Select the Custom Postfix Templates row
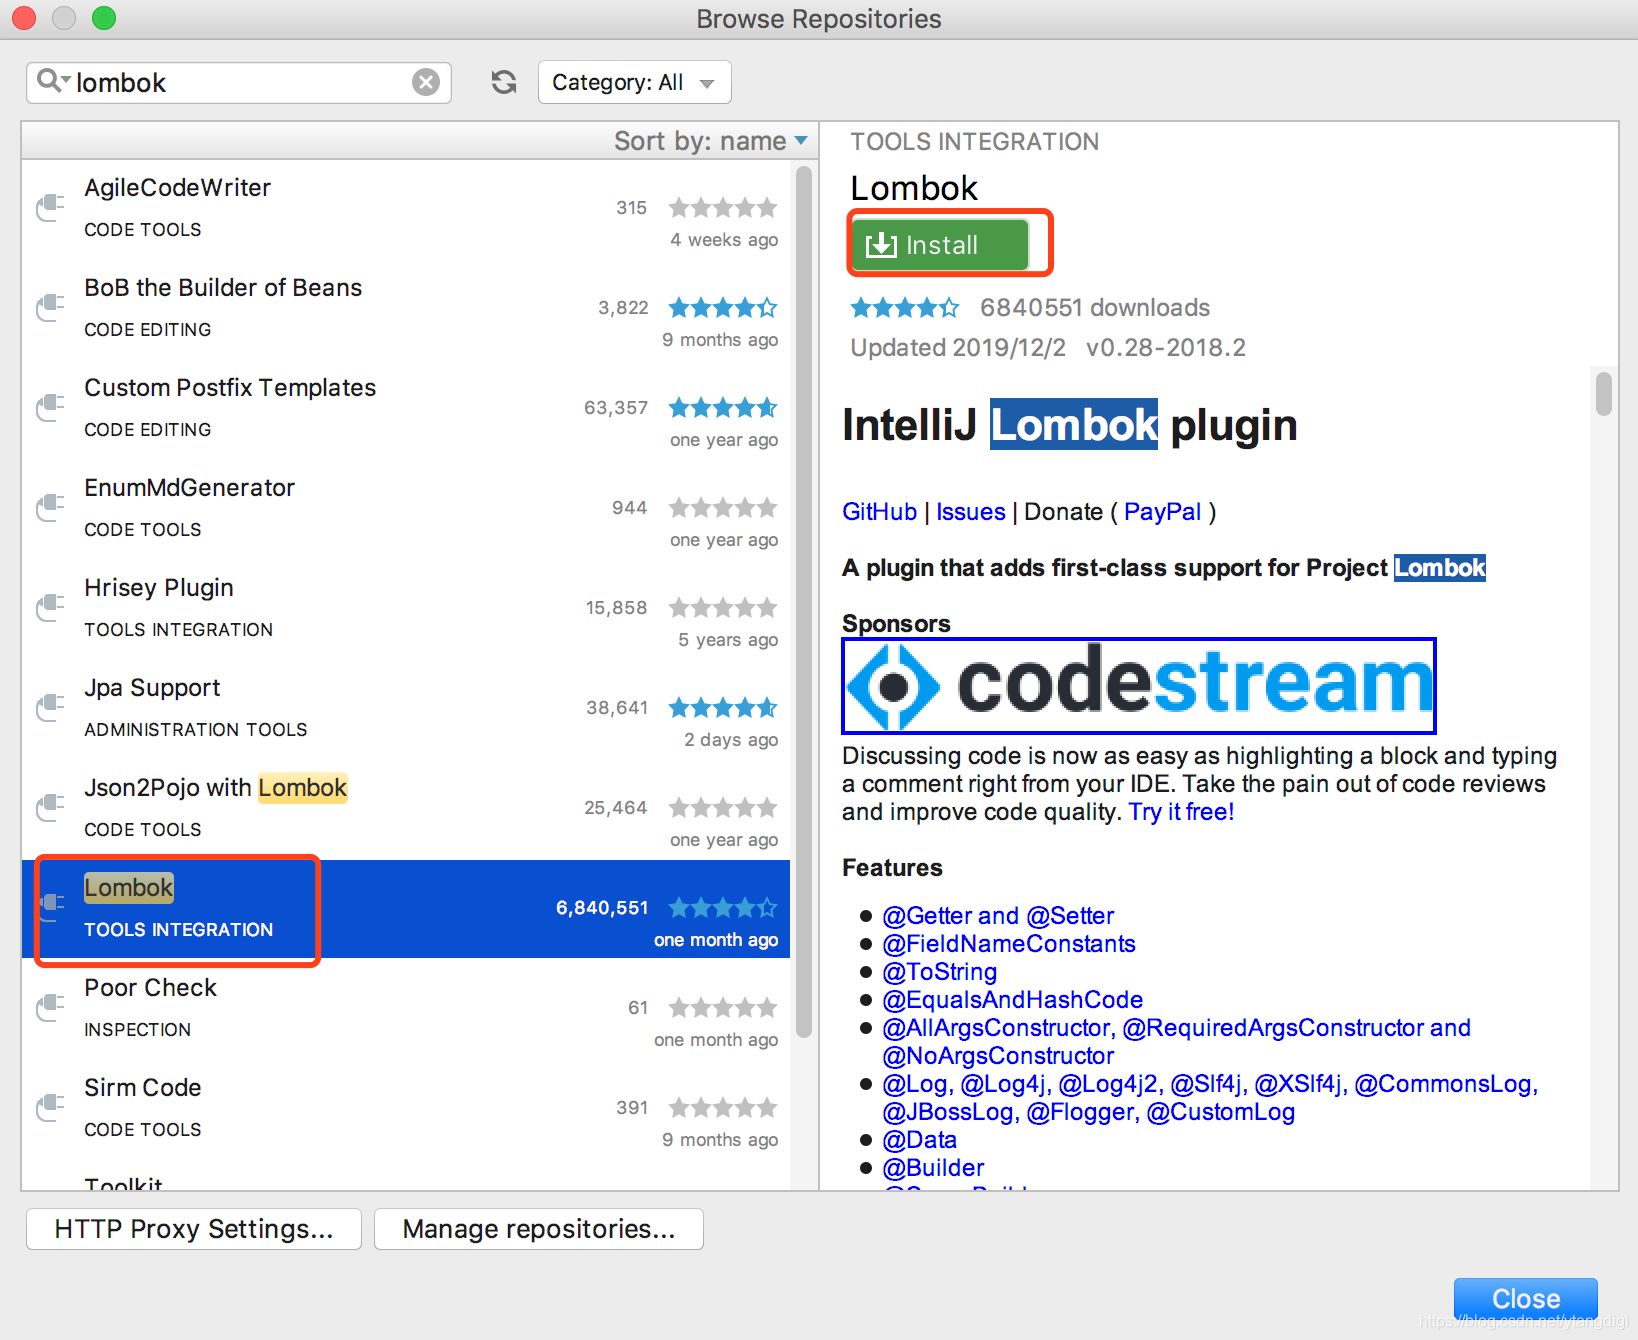This screenshot has height=1340, width=1638. (406, 409)
